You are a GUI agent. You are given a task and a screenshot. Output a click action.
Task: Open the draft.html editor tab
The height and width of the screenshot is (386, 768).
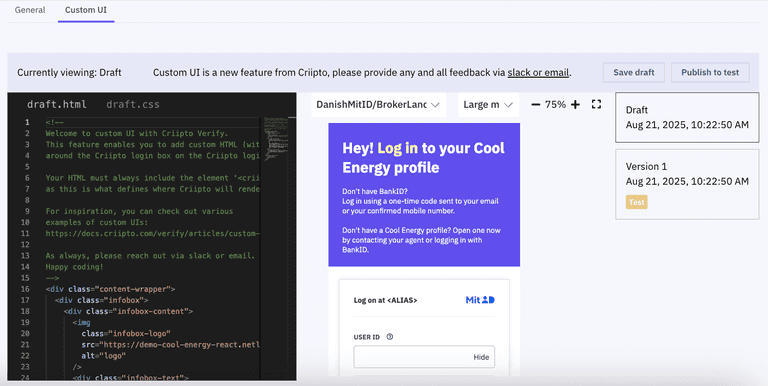[57, 104]
